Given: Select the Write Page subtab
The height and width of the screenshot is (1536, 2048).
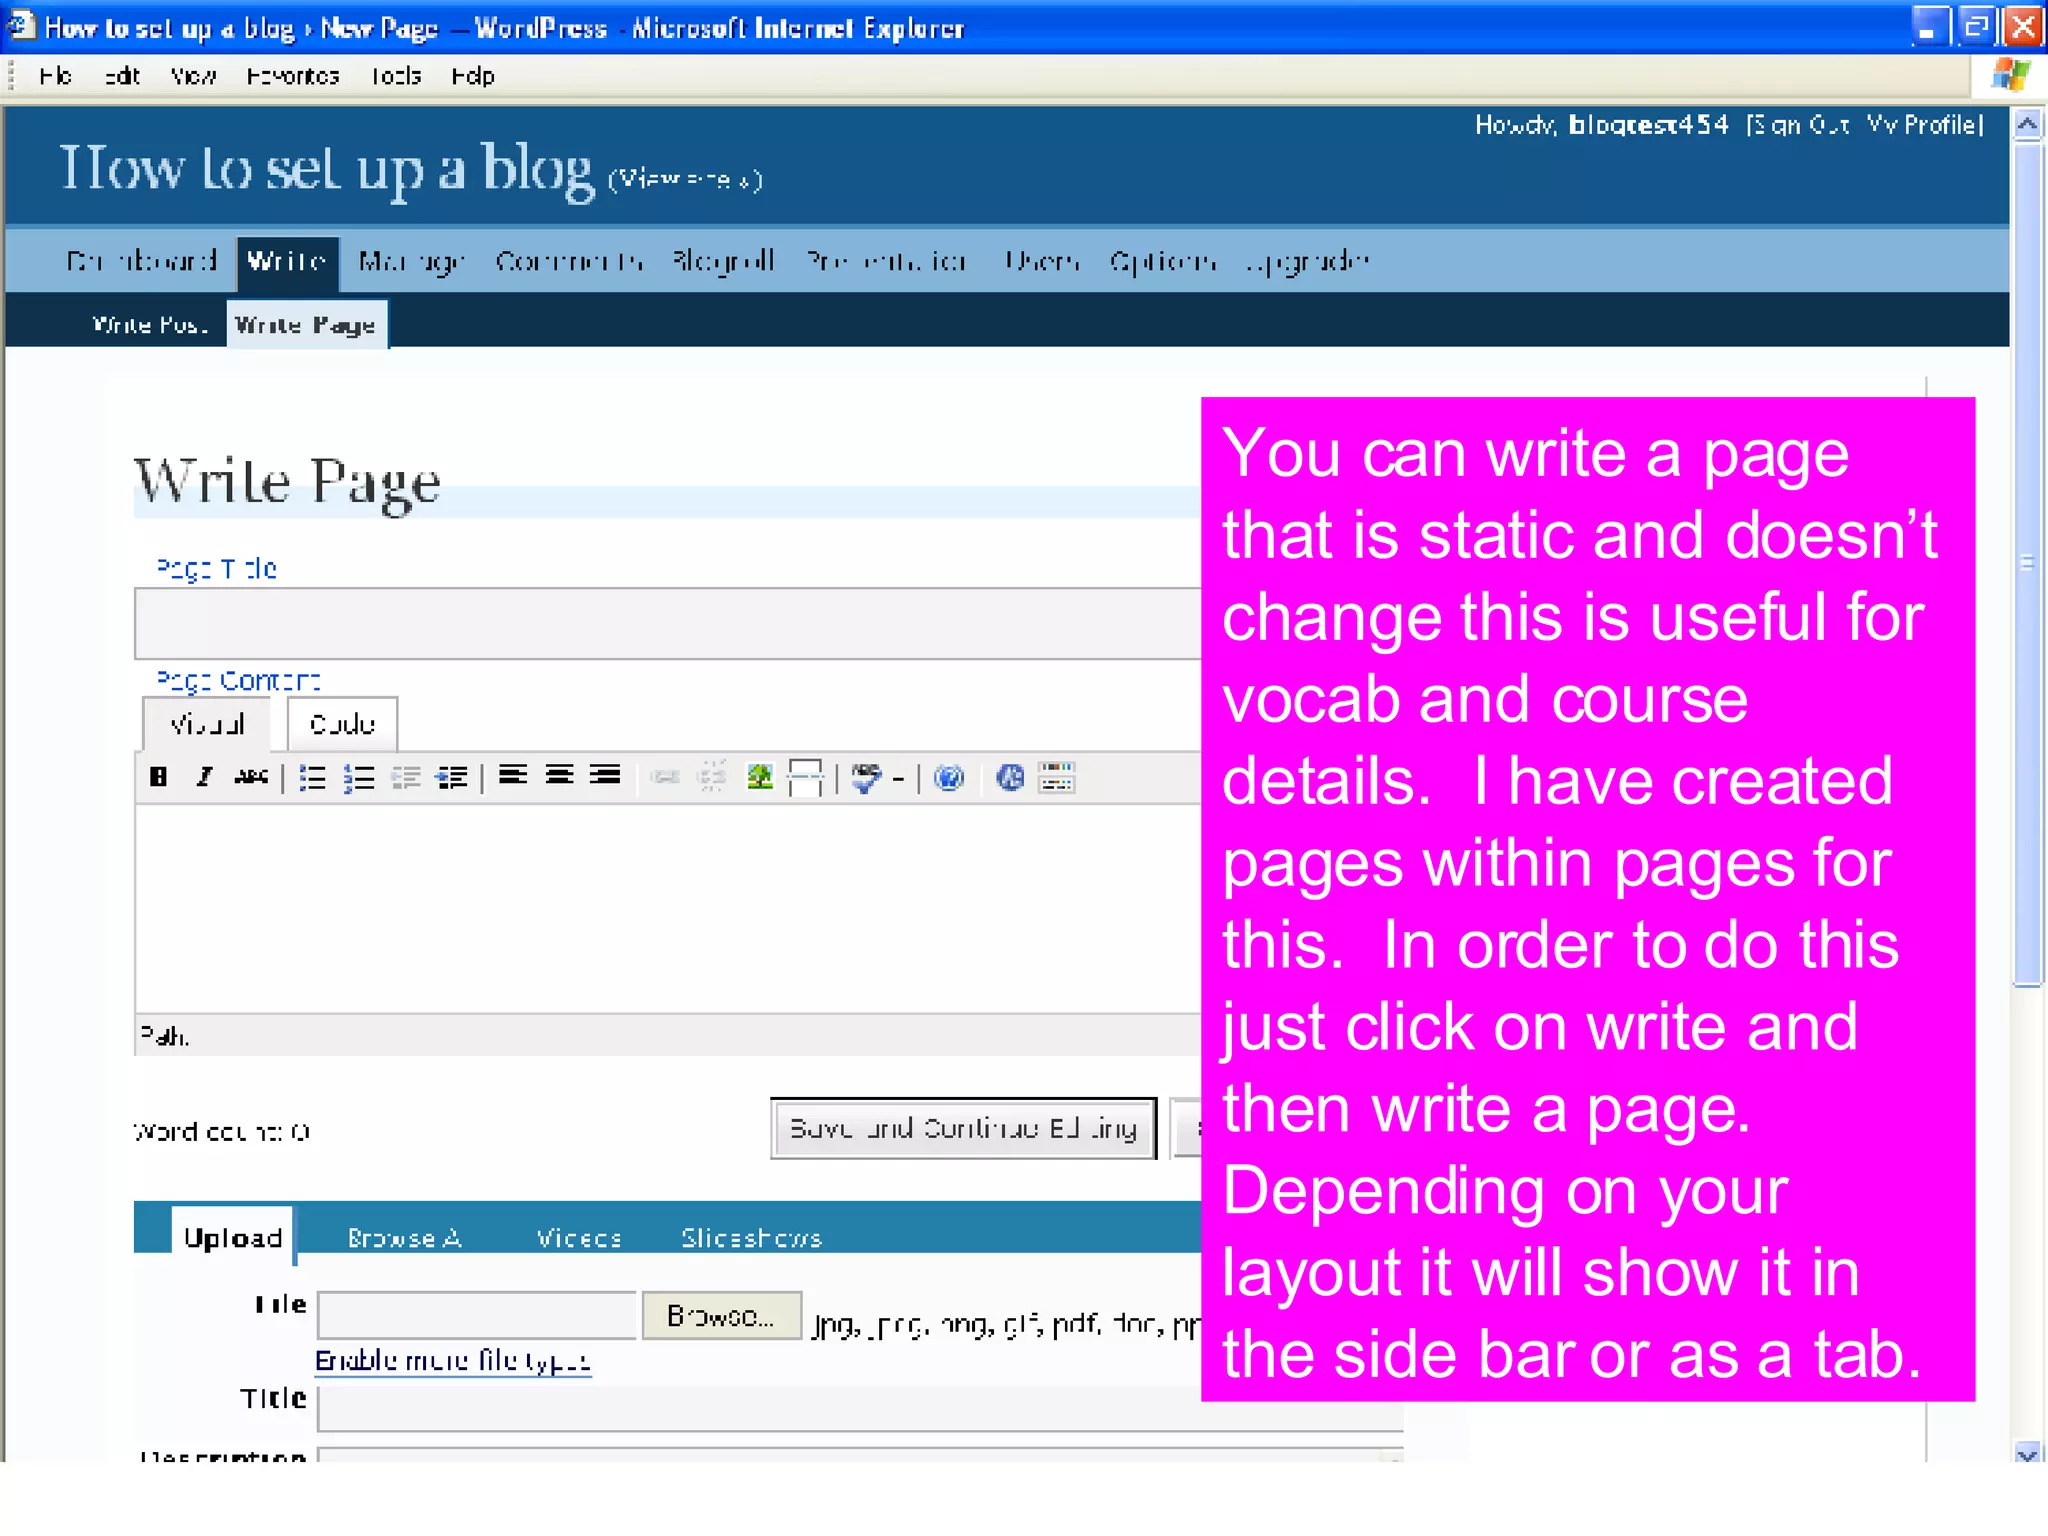Looking at the screenshot, I should click(x=306, y=325).
